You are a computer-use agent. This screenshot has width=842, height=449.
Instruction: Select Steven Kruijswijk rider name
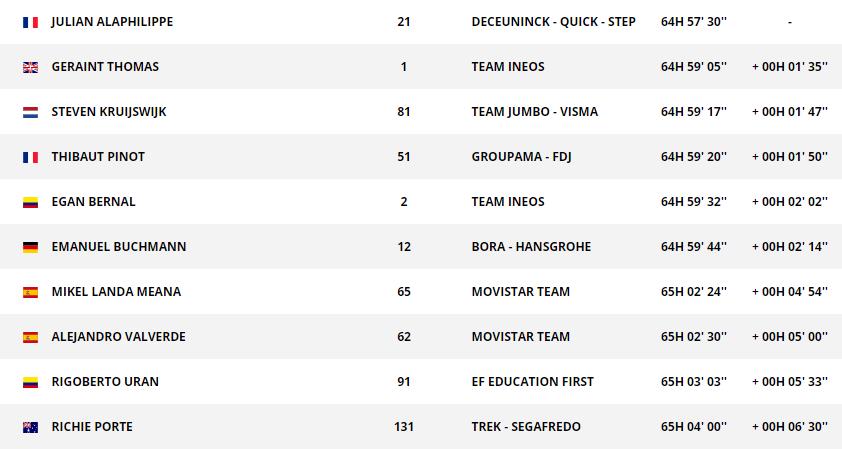(109, 112)
